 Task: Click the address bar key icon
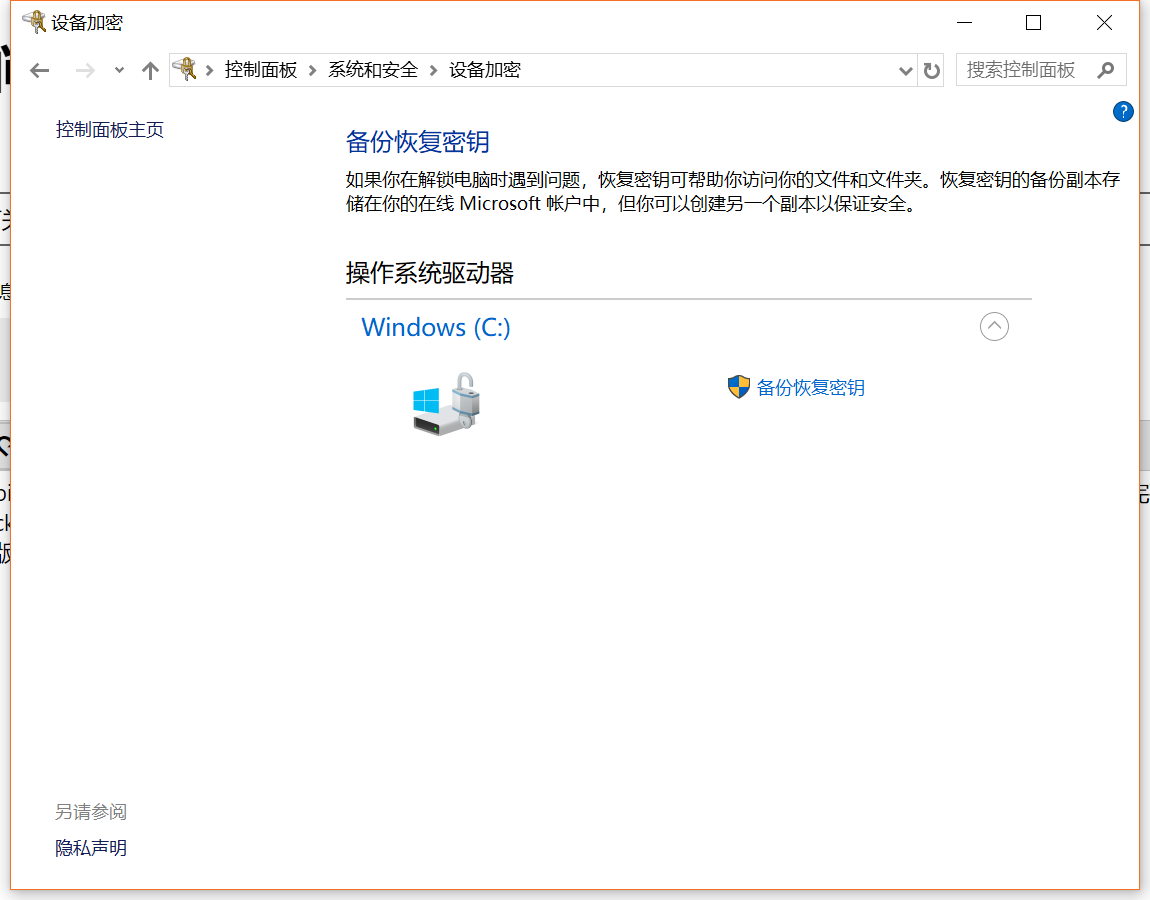[x=185, y=69]
